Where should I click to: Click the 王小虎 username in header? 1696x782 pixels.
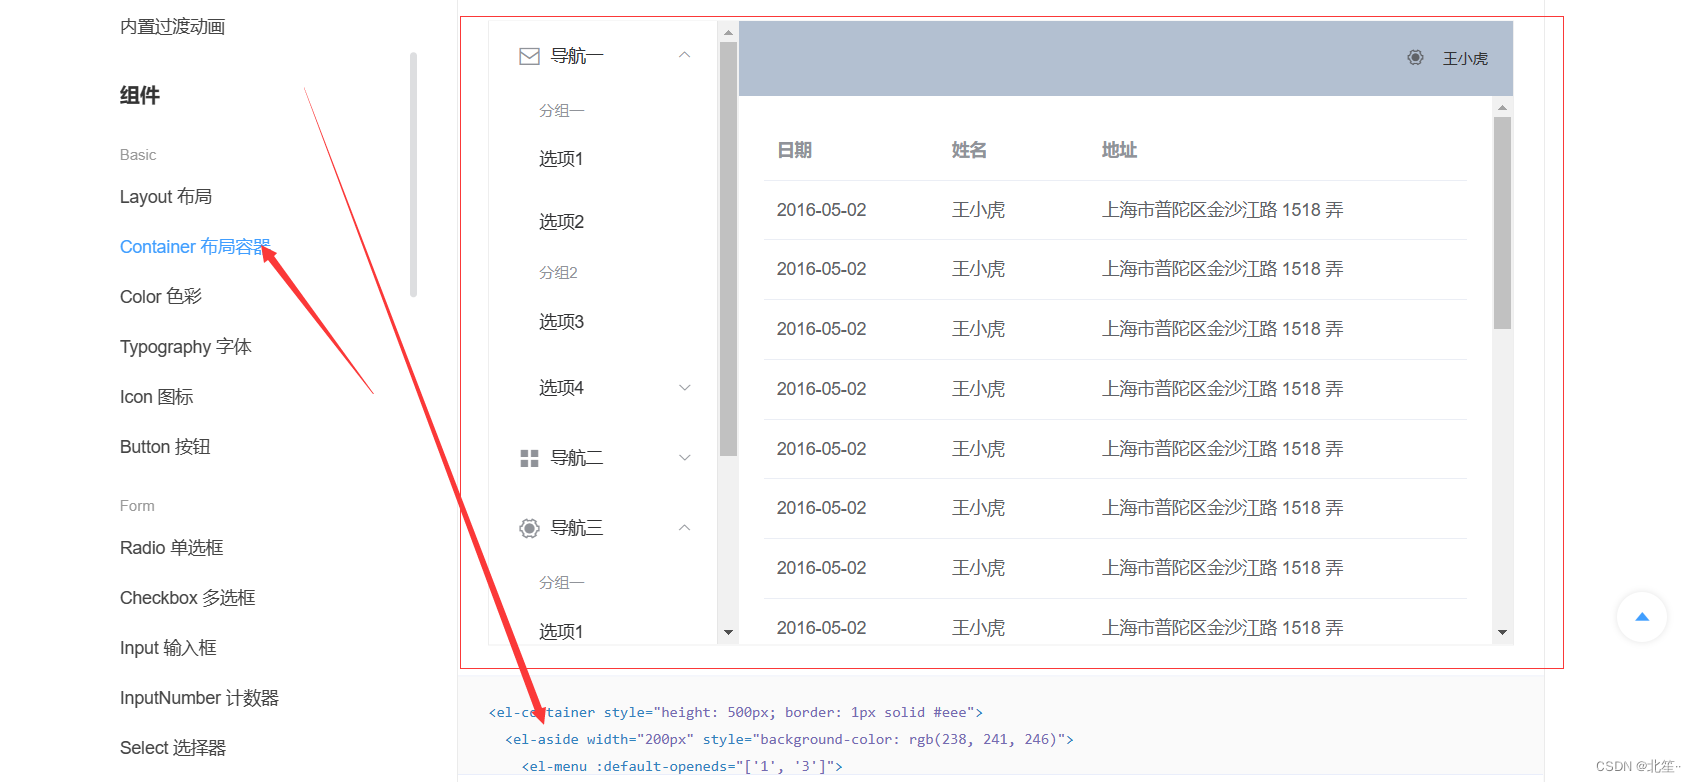click(x=1465, y=59)
